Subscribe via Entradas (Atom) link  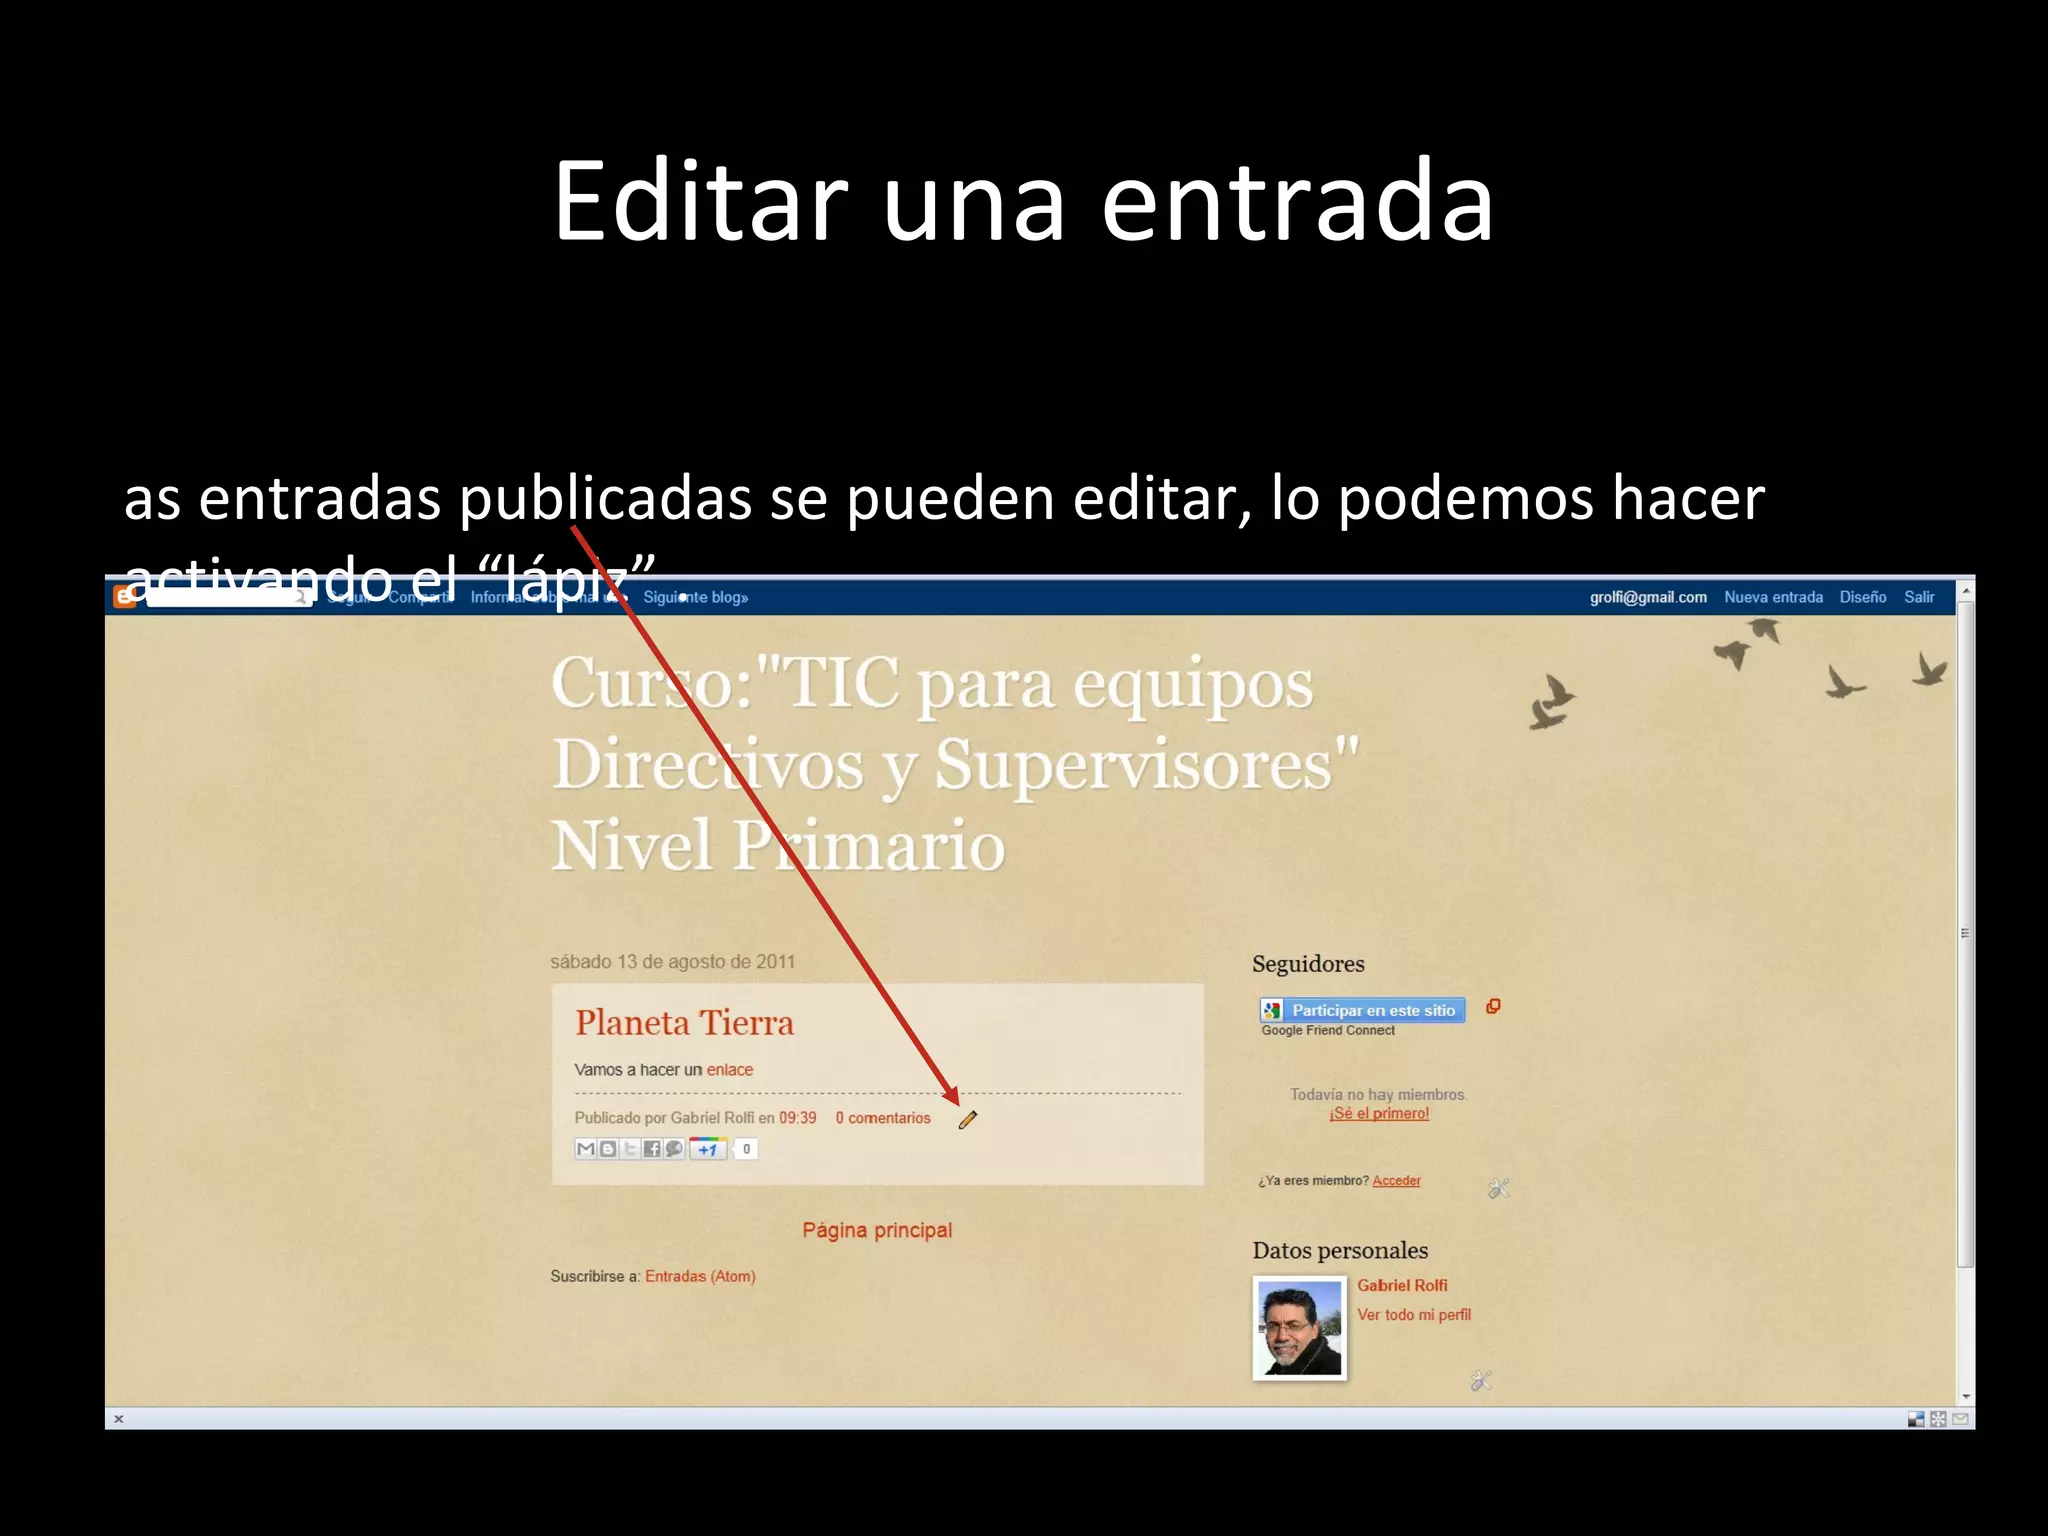point(700,1276)
